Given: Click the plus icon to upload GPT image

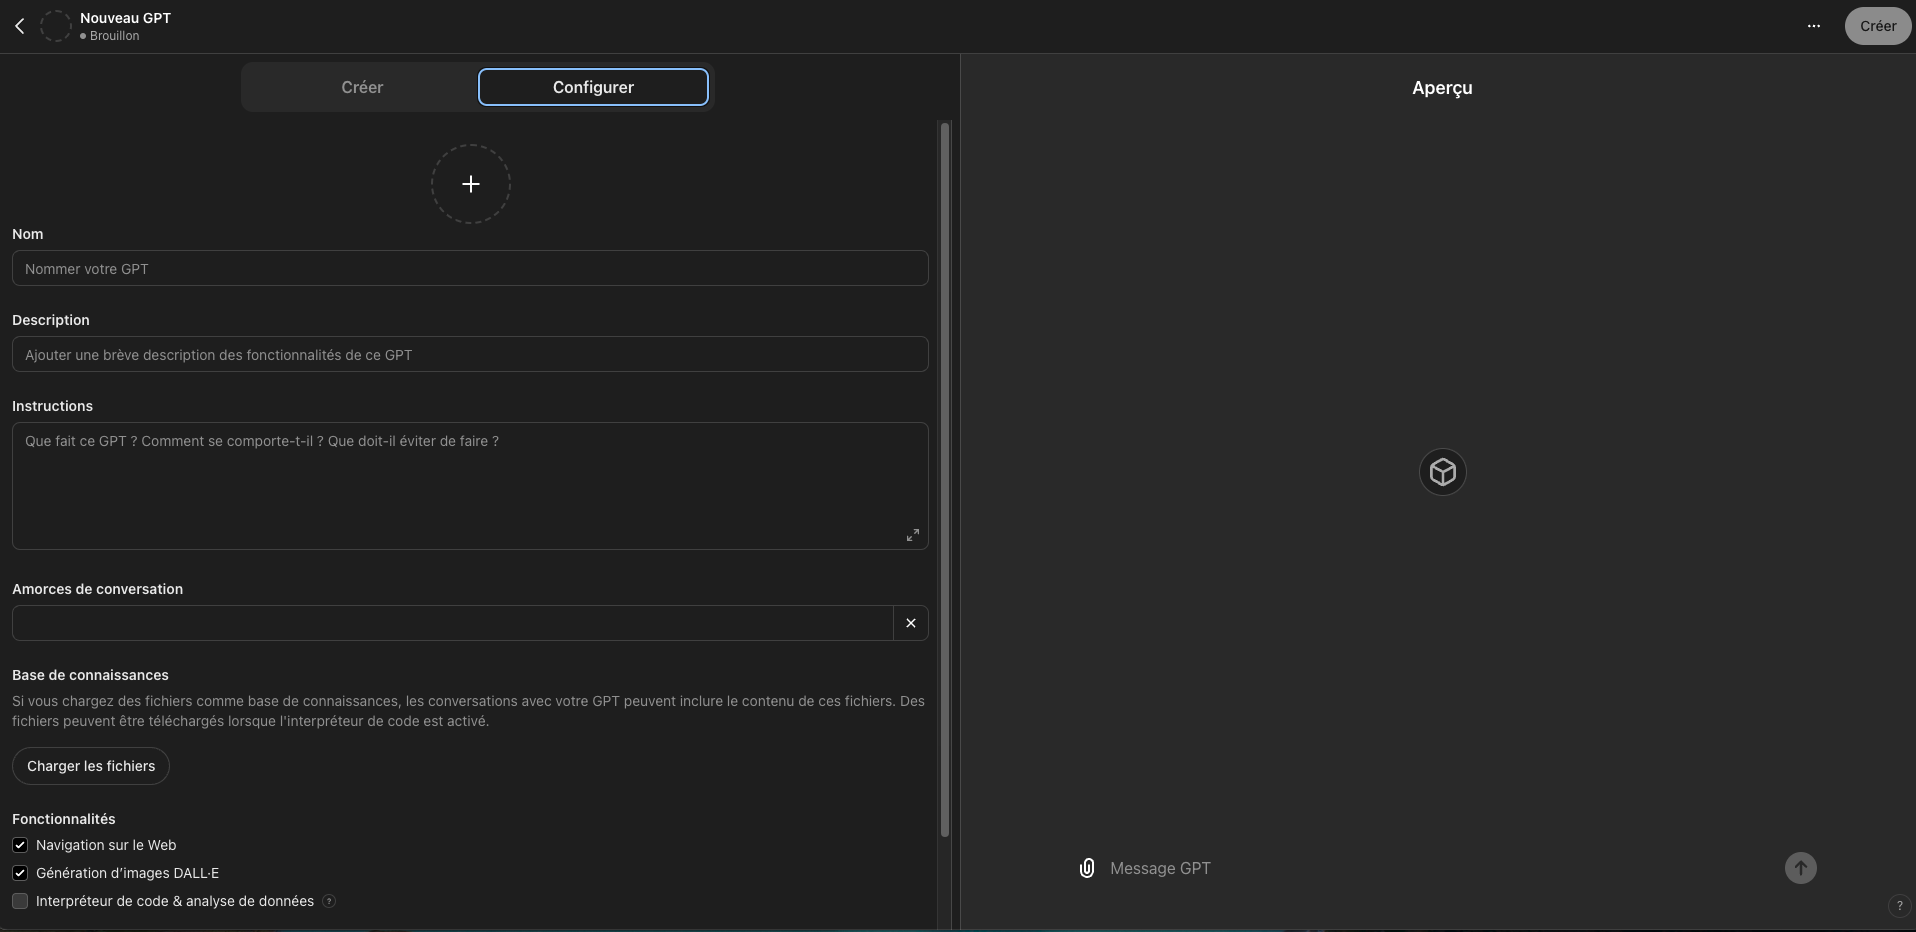Looking at the screenshot, I should 471,184.
